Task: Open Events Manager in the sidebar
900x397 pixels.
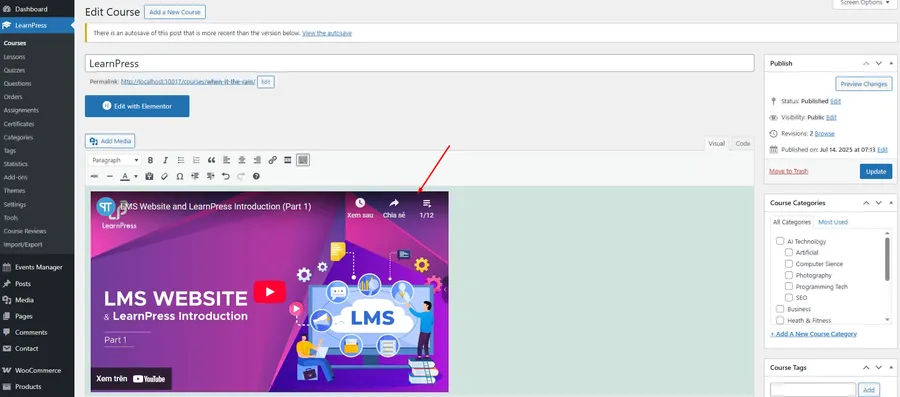Action: (37, 267)
